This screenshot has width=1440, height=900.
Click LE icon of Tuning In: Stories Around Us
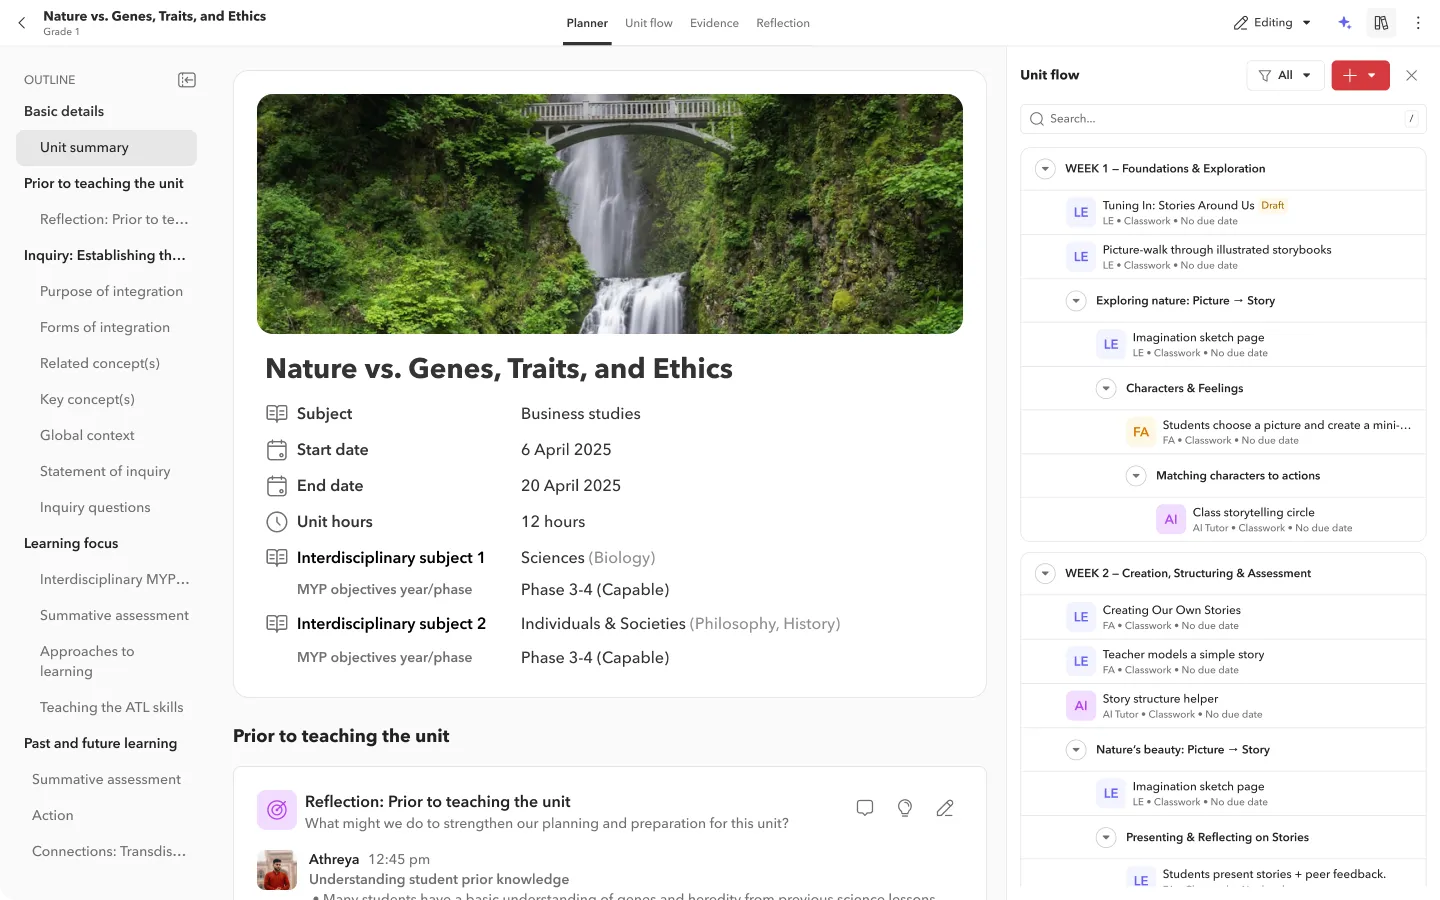(x=1081, y=212)
